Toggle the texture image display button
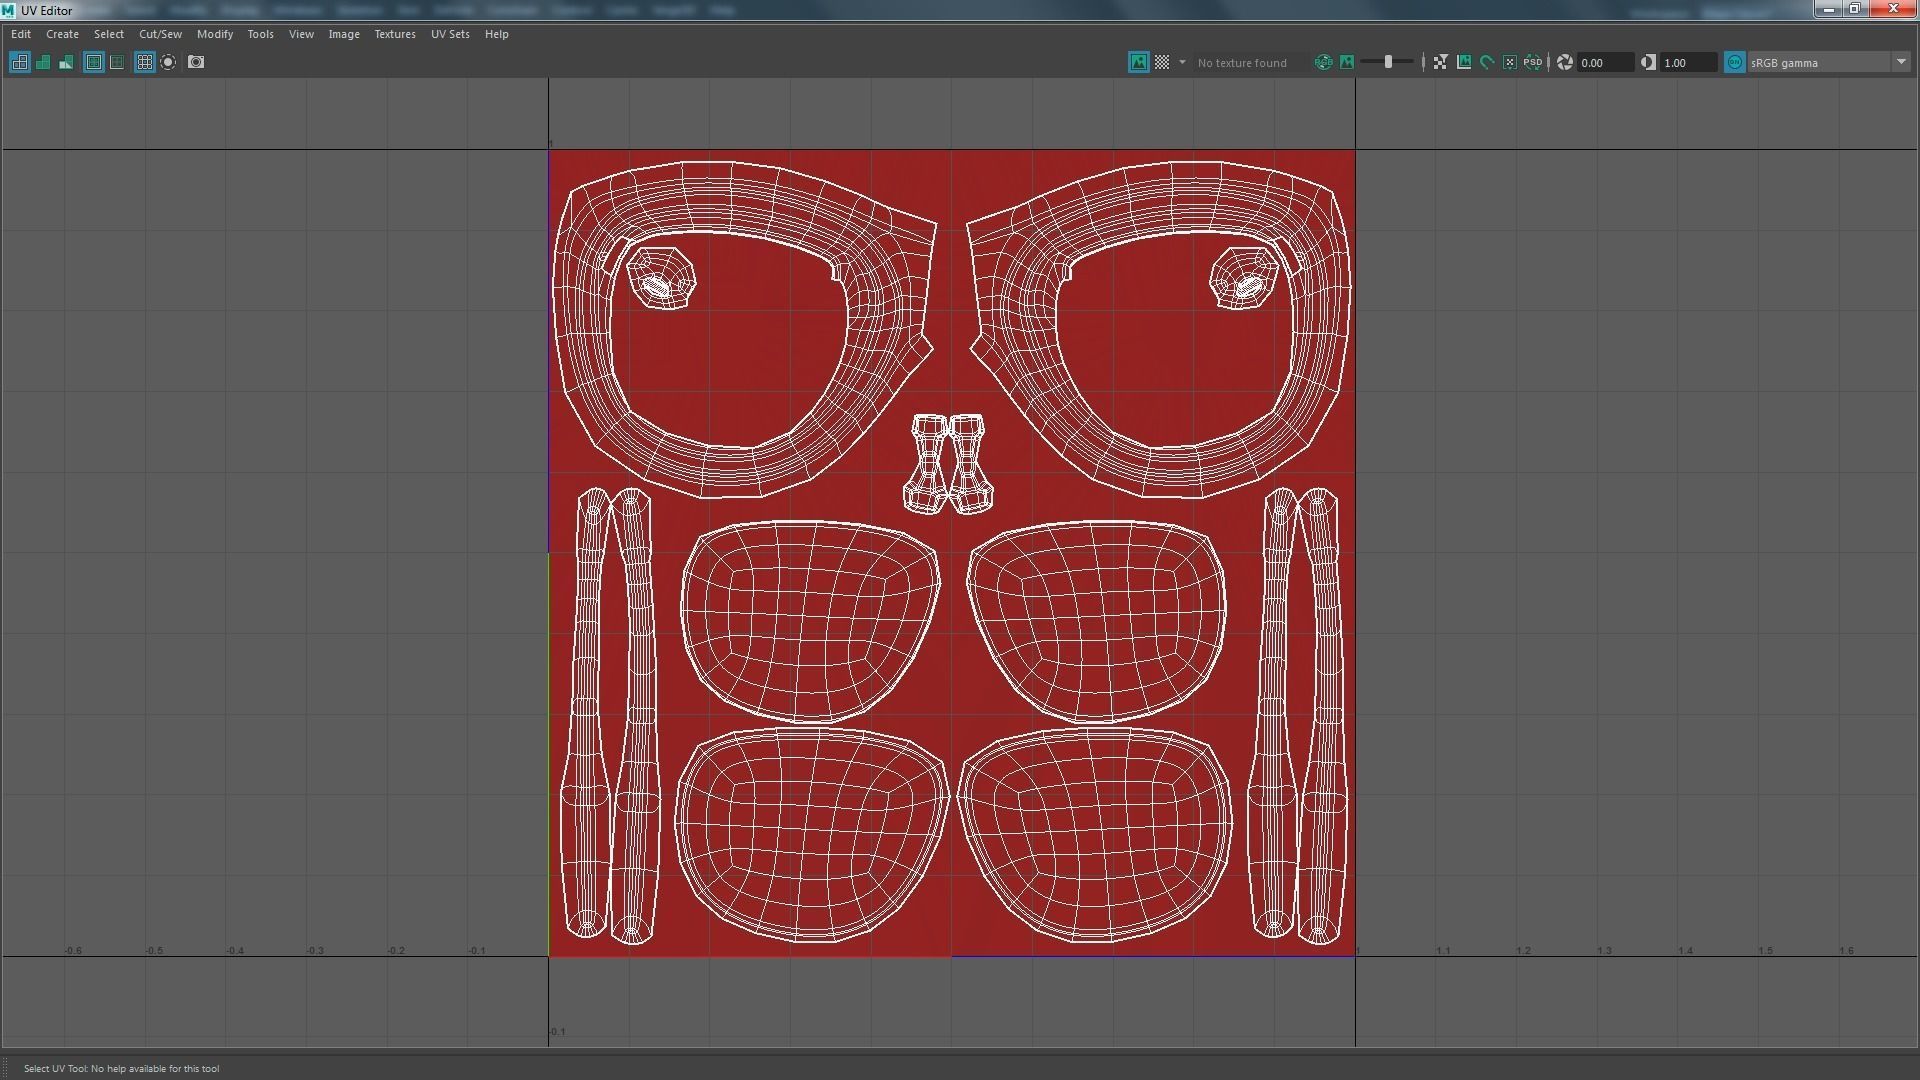 [x=1138, y=62]
